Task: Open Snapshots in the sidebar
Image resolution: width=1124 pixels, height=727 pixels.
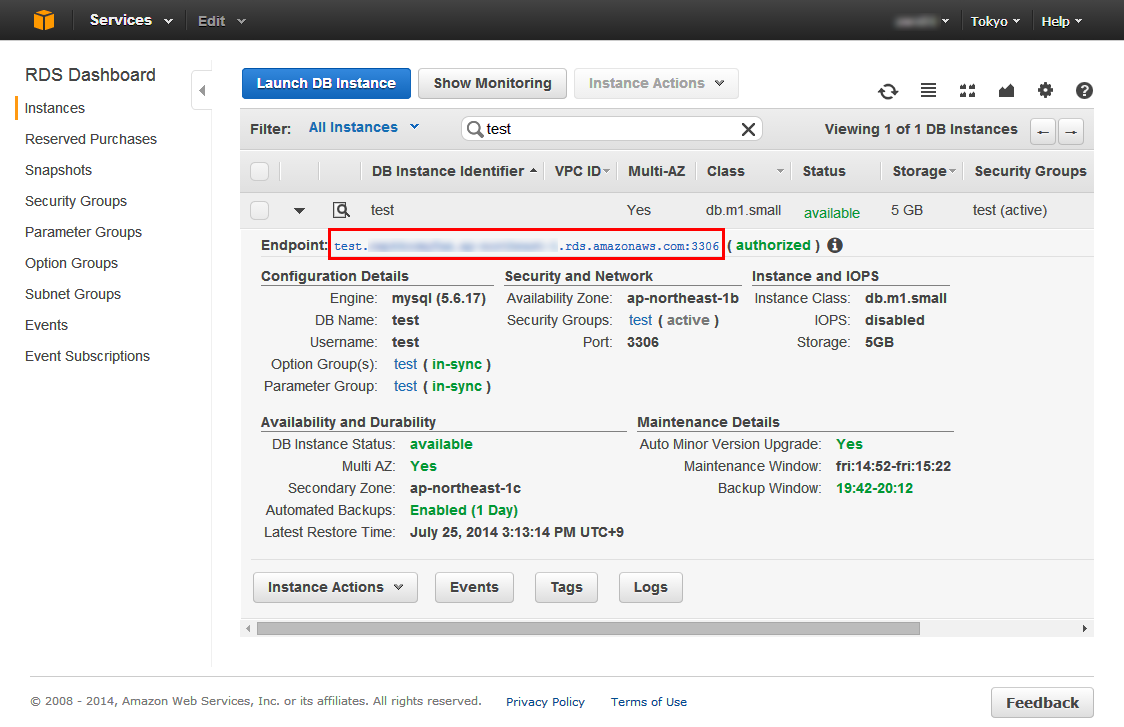Action: pyautogui.click(x=58, y=170)
